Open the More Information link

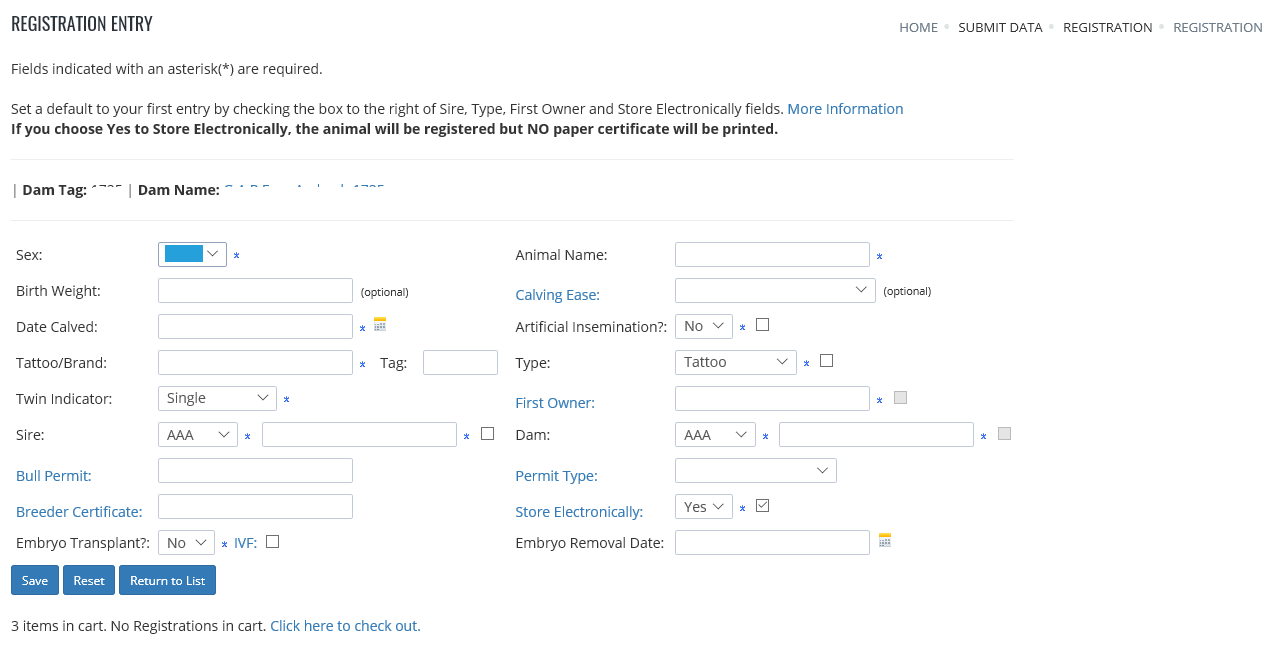845,109
